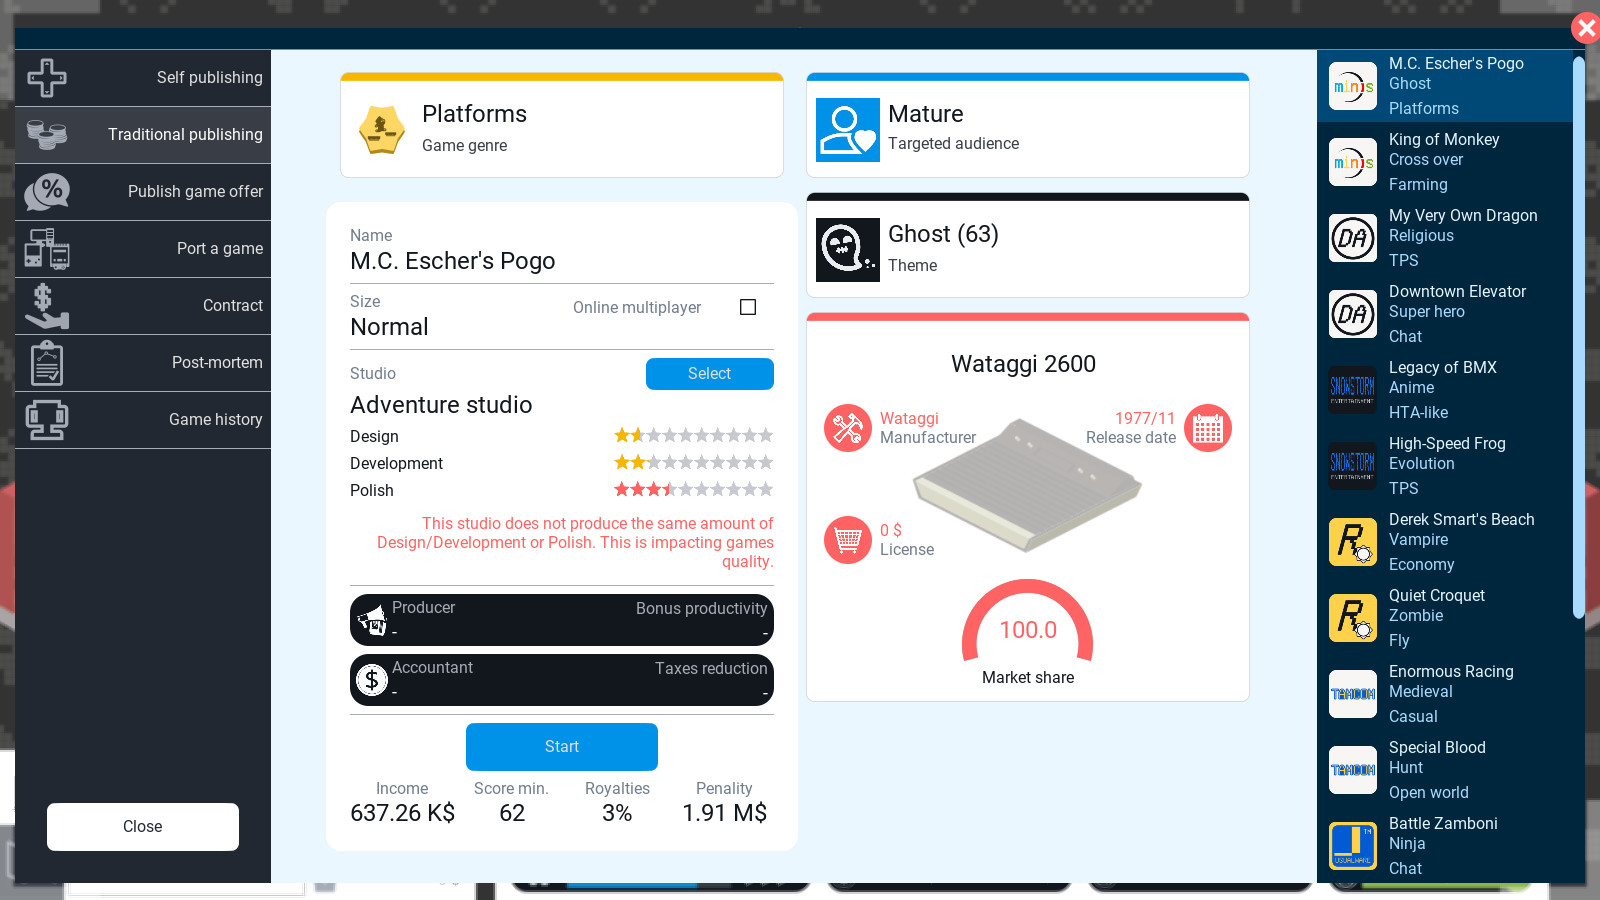Click the Traditional publishing coins icon
The height and width of the screenshot is (900, 1600).
(47, 135)
